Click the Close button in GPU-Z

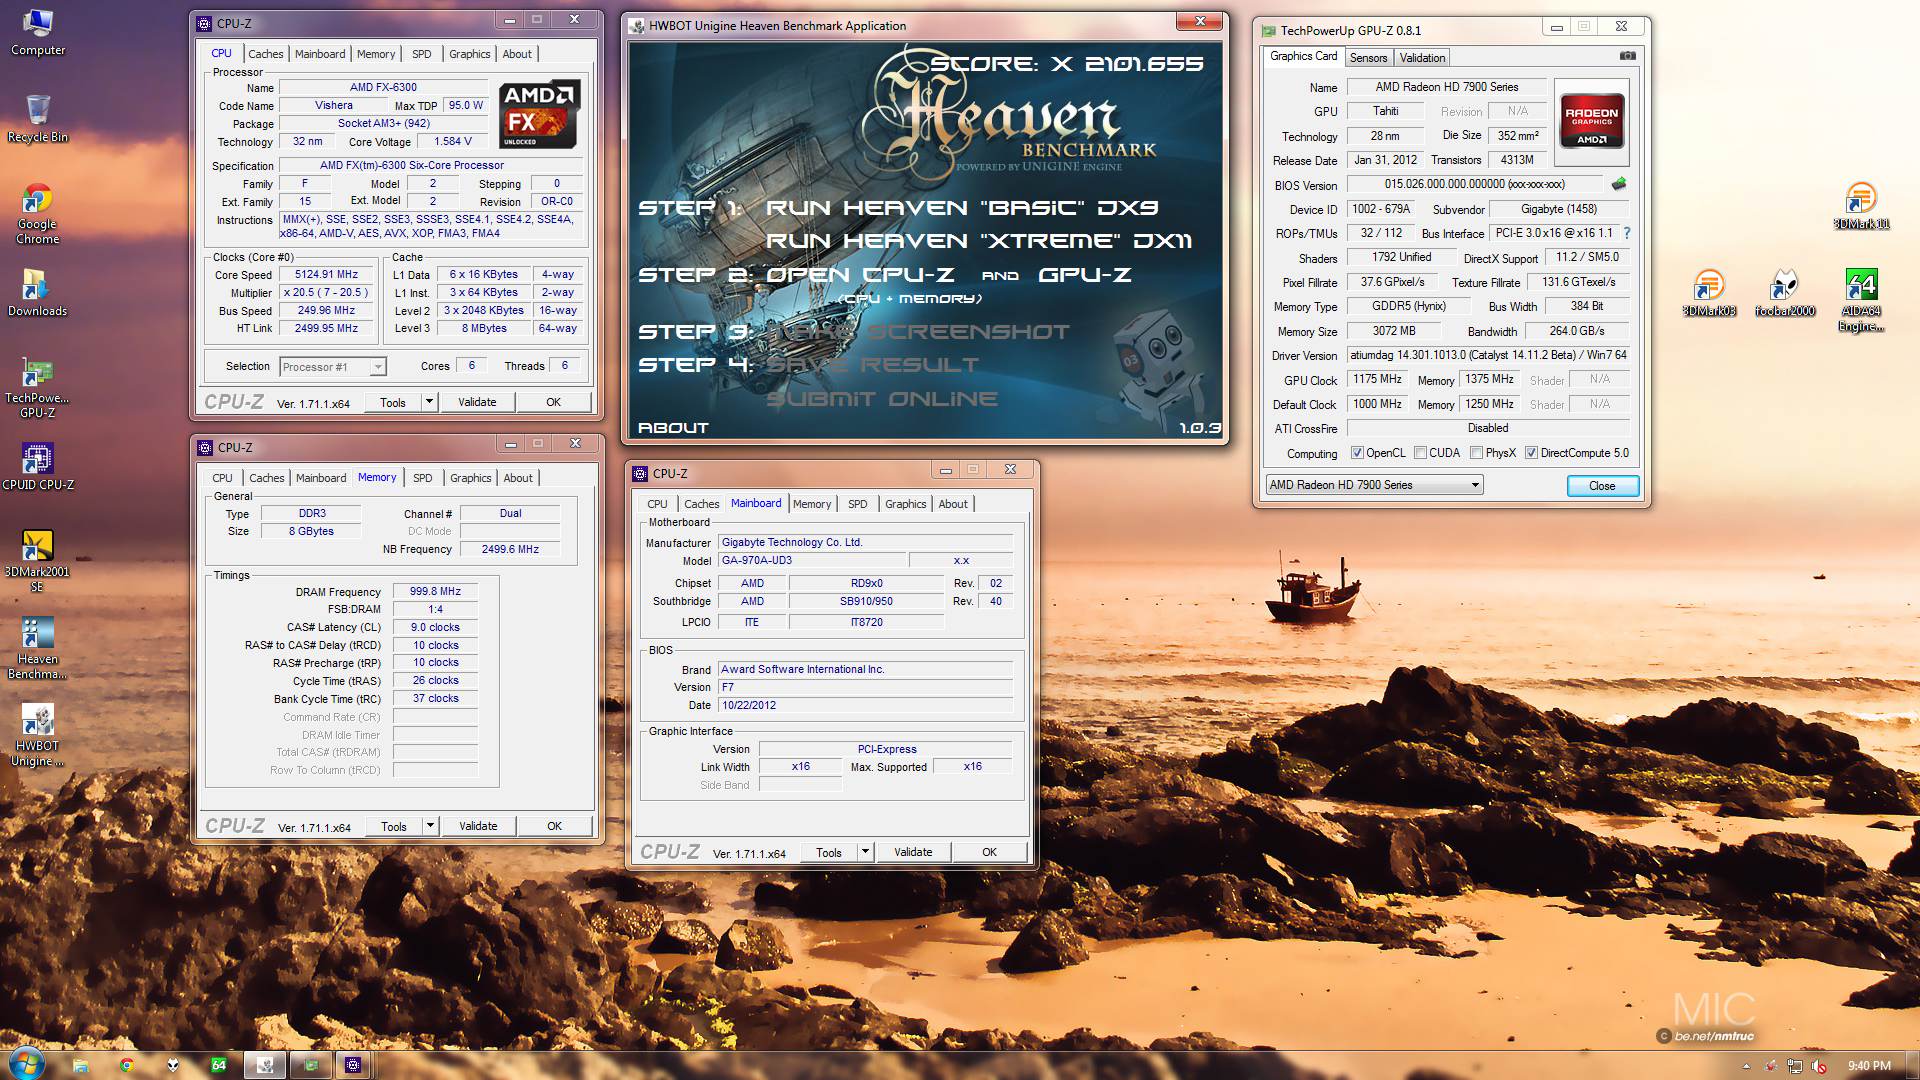1602,486
